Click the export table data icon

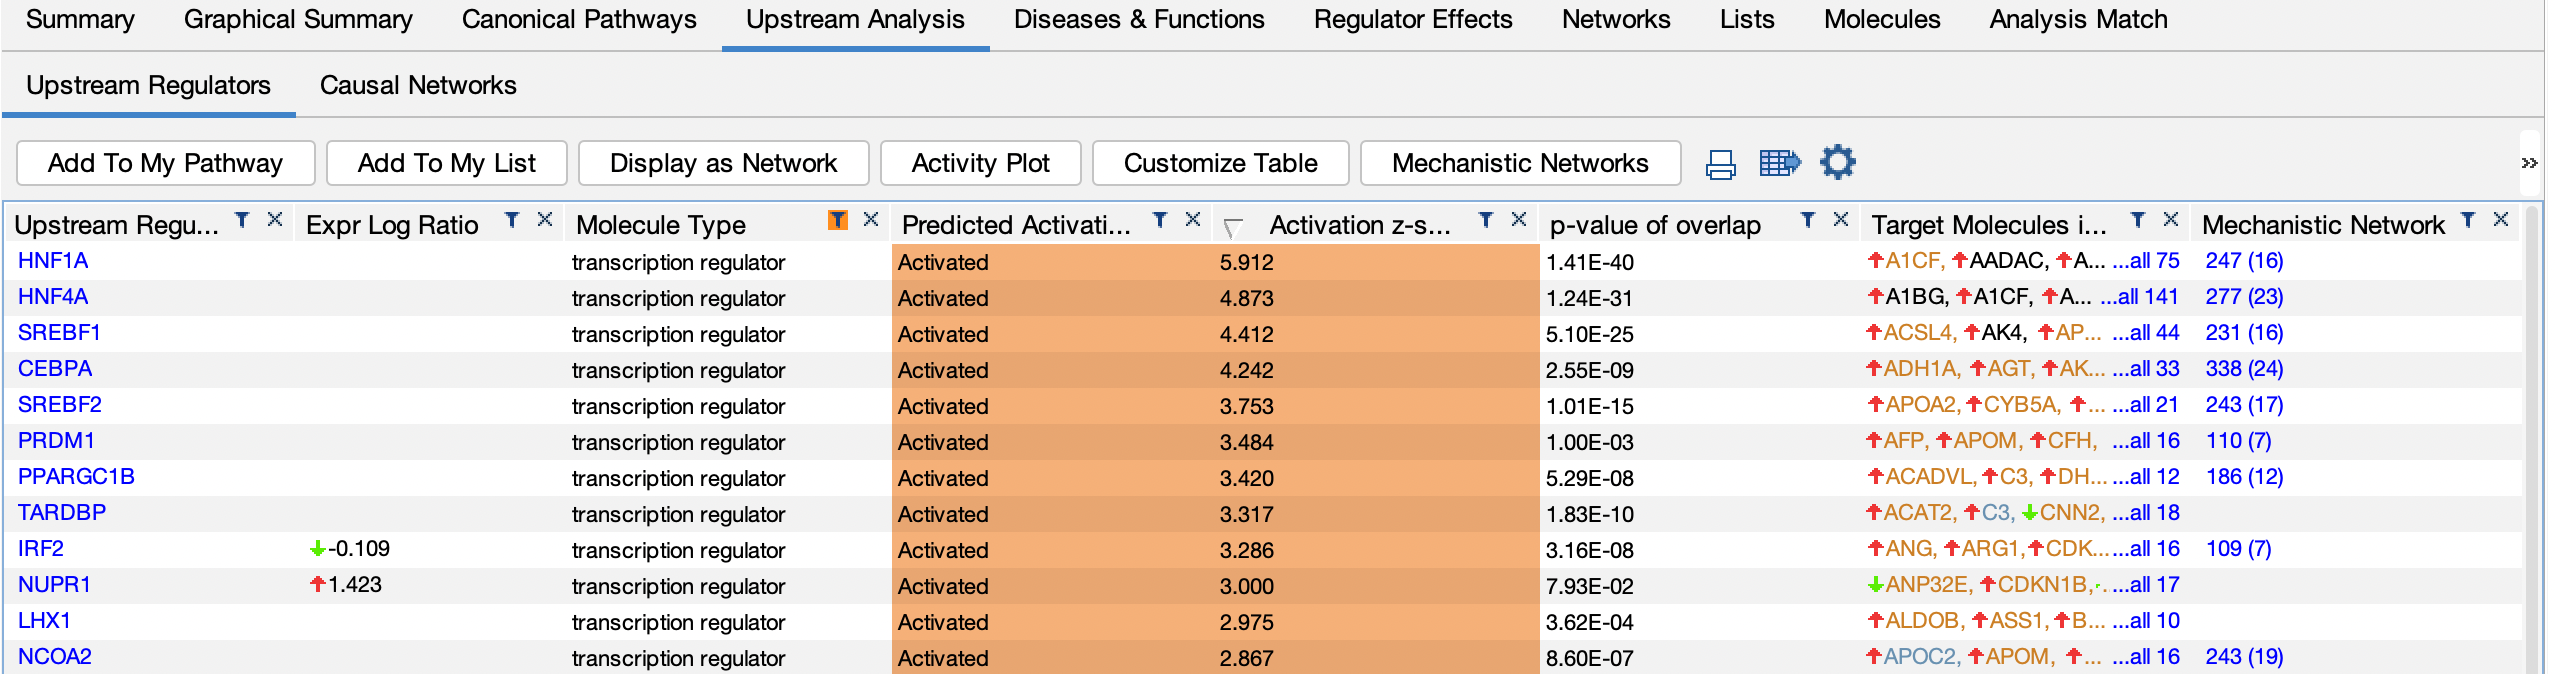click(1779, 163)
